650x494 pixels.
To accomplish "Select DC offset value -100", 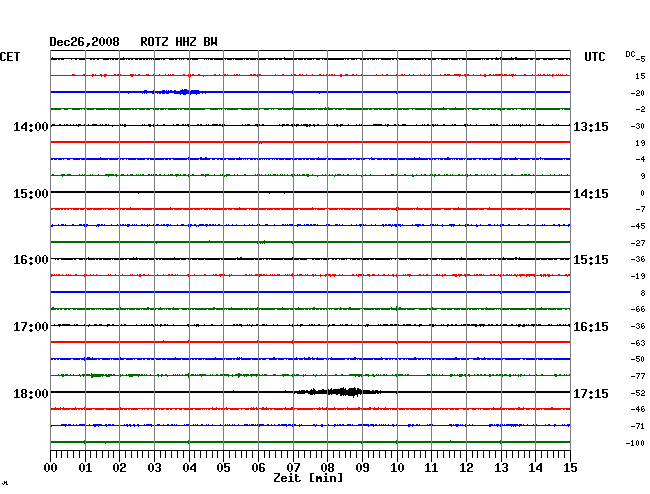I will (635, 443).
